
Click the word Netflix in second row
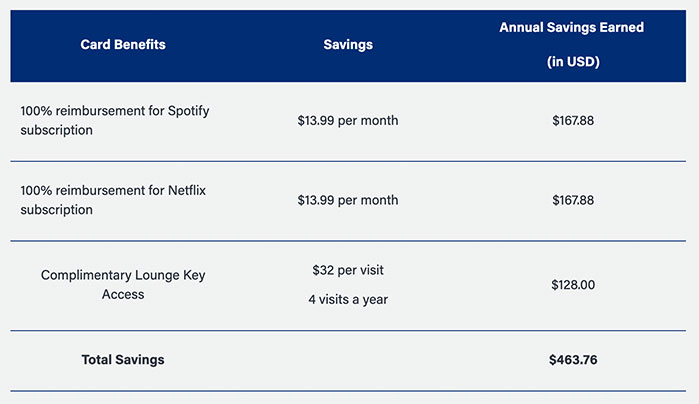pyautogui.click(x=187, y=190)
